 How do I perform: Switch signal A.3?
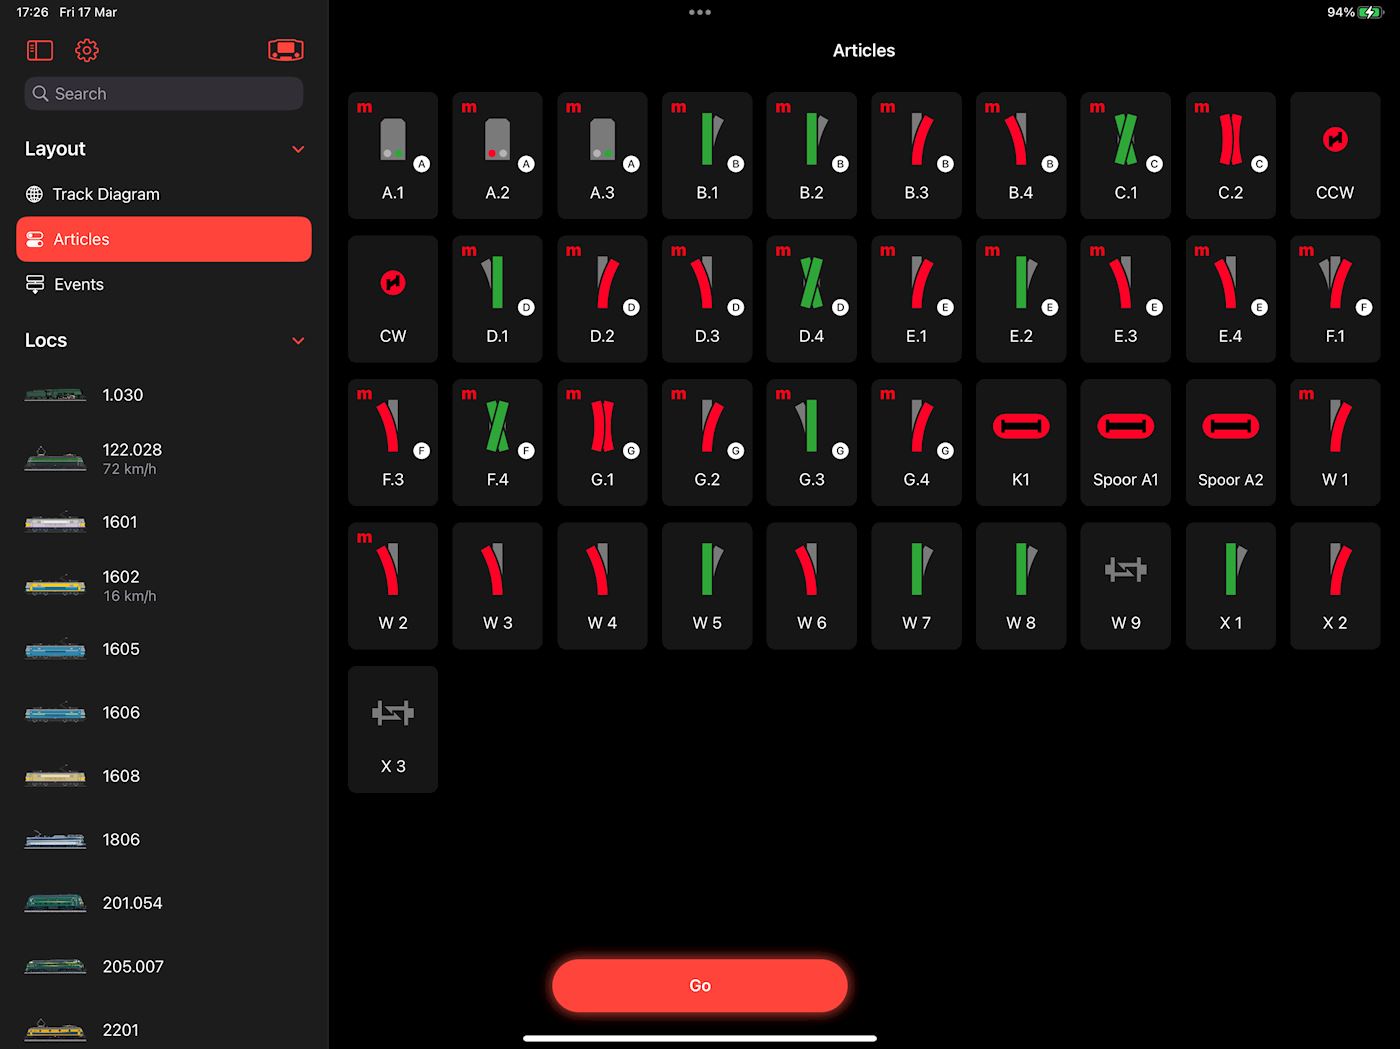[602, 155]
